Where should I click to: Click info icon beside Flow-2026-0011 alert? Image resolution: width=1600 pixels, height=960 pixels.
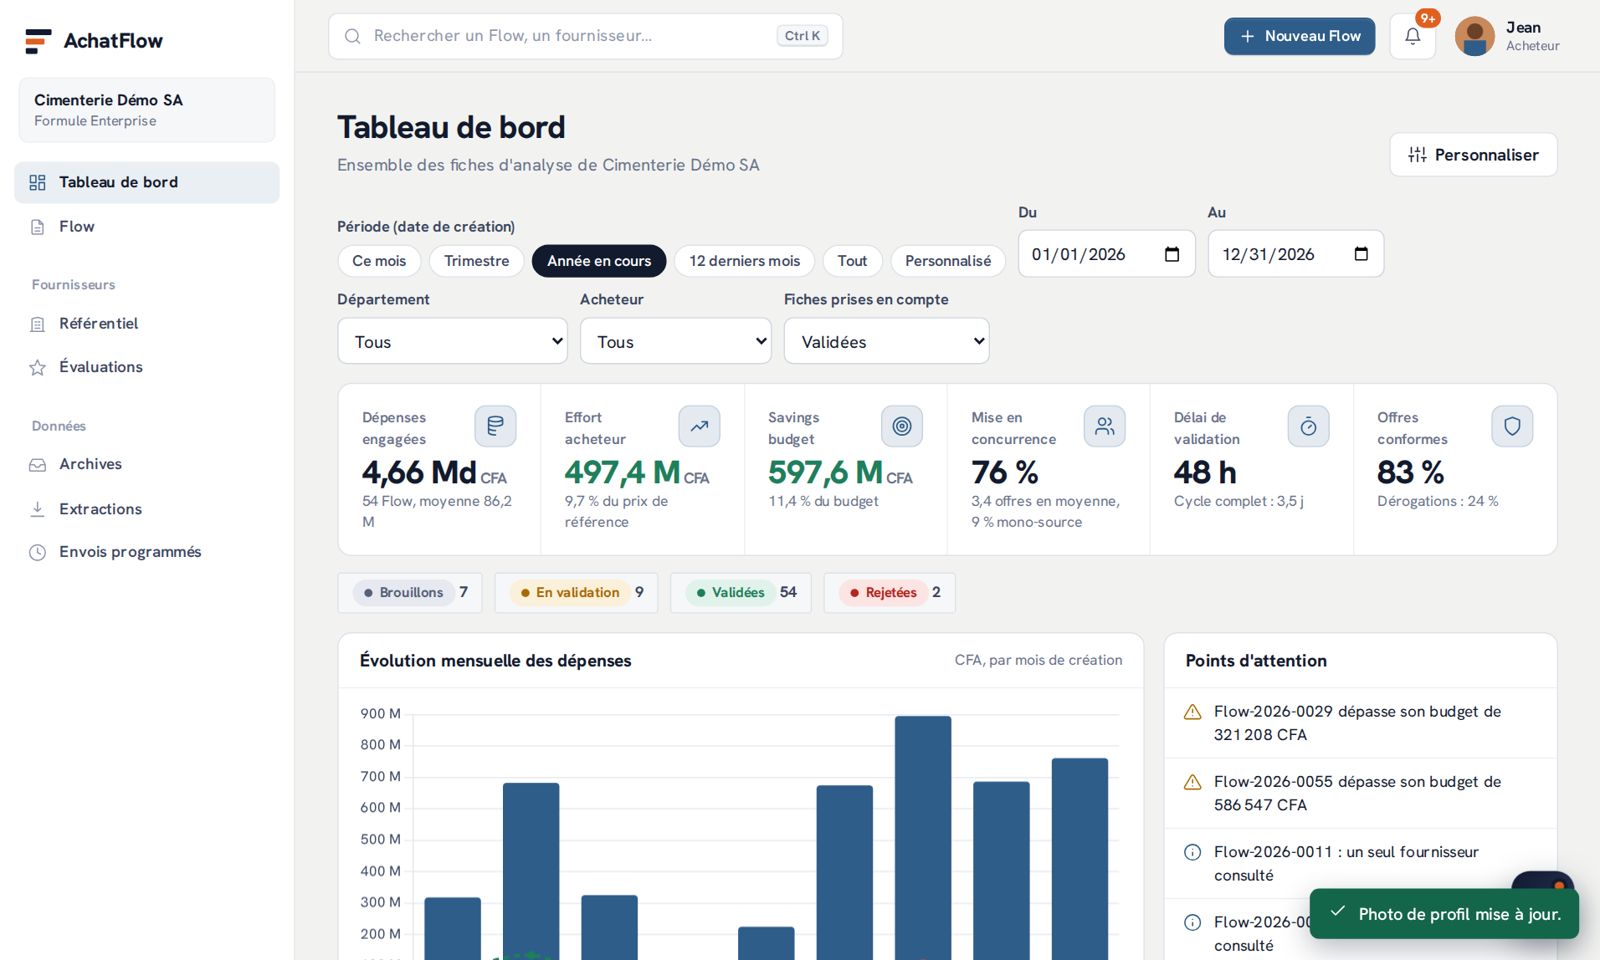1192,852
